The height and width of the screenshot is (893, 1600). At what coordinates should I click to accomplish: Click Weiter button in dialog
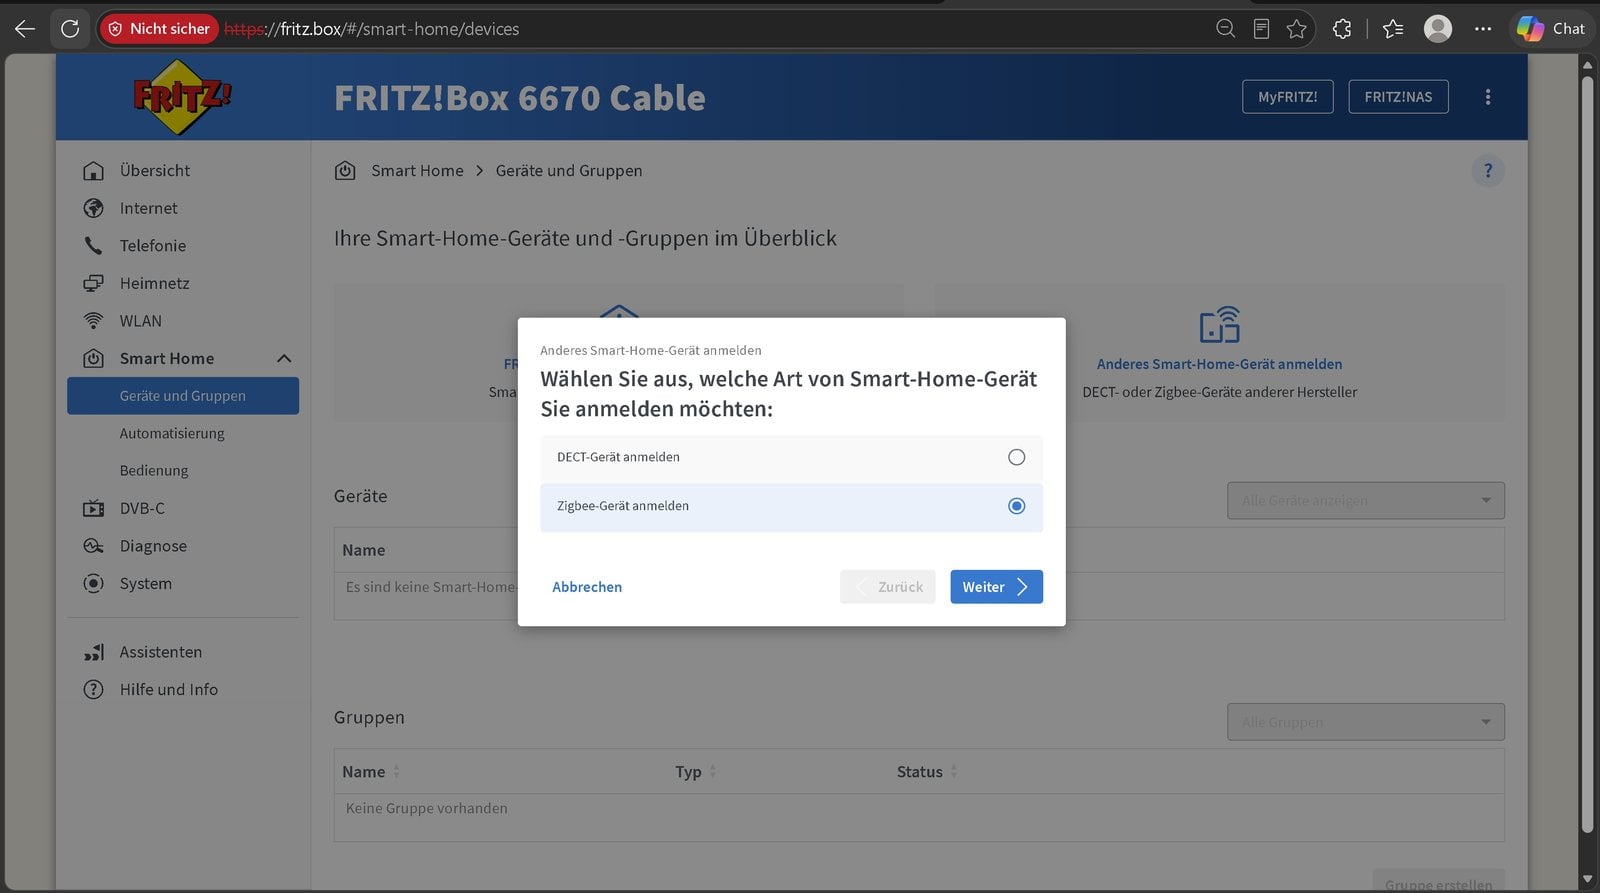click(x=996, y=587)
